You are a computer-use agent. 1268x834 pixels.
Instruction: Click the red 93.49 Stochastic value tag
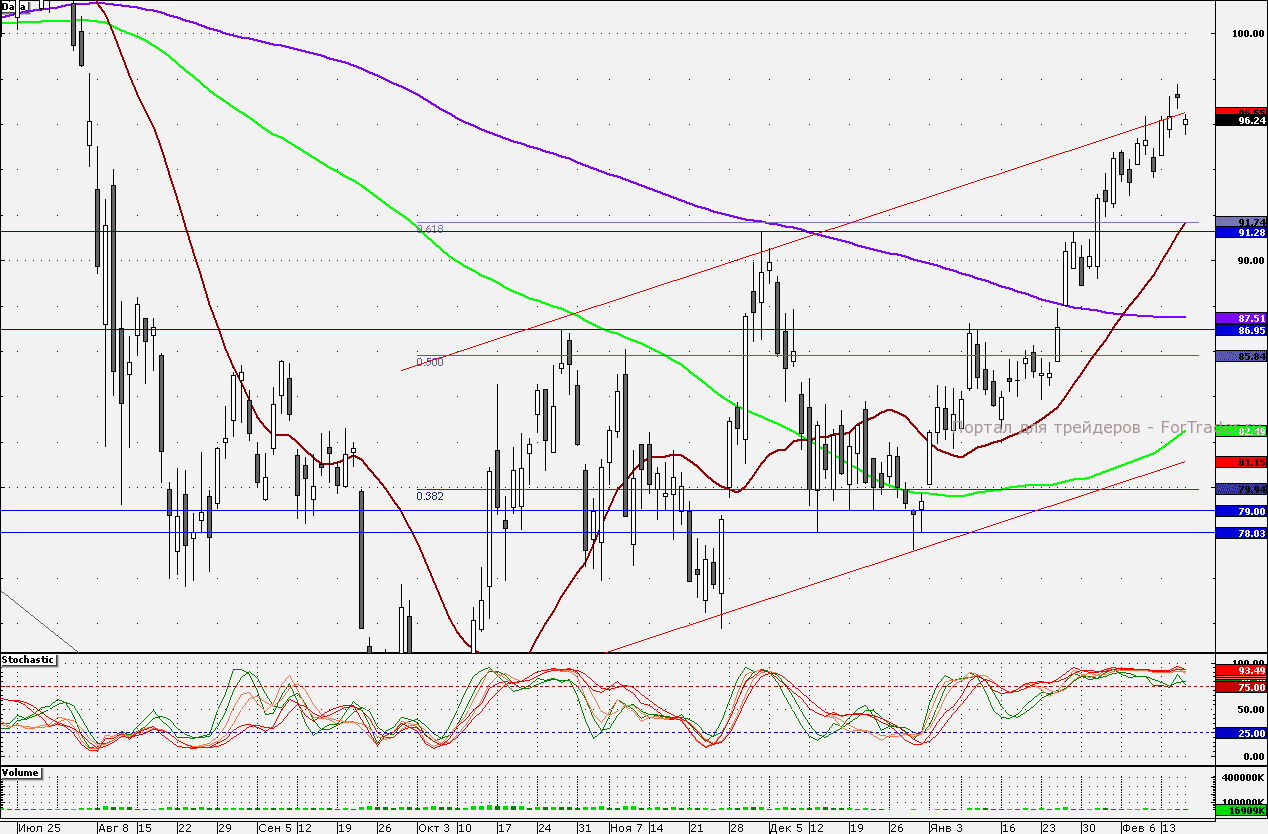[x=1240, y=670]
